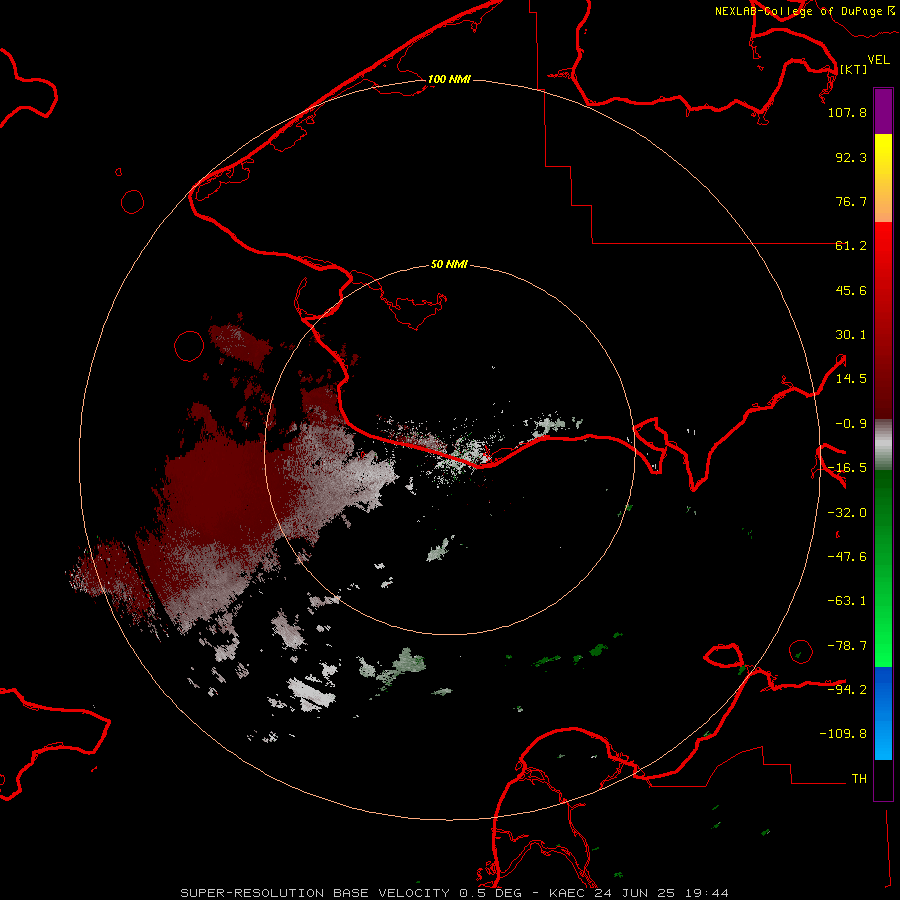Click the NEXLAB-College of DuPage label

click(x=804, y=11)
